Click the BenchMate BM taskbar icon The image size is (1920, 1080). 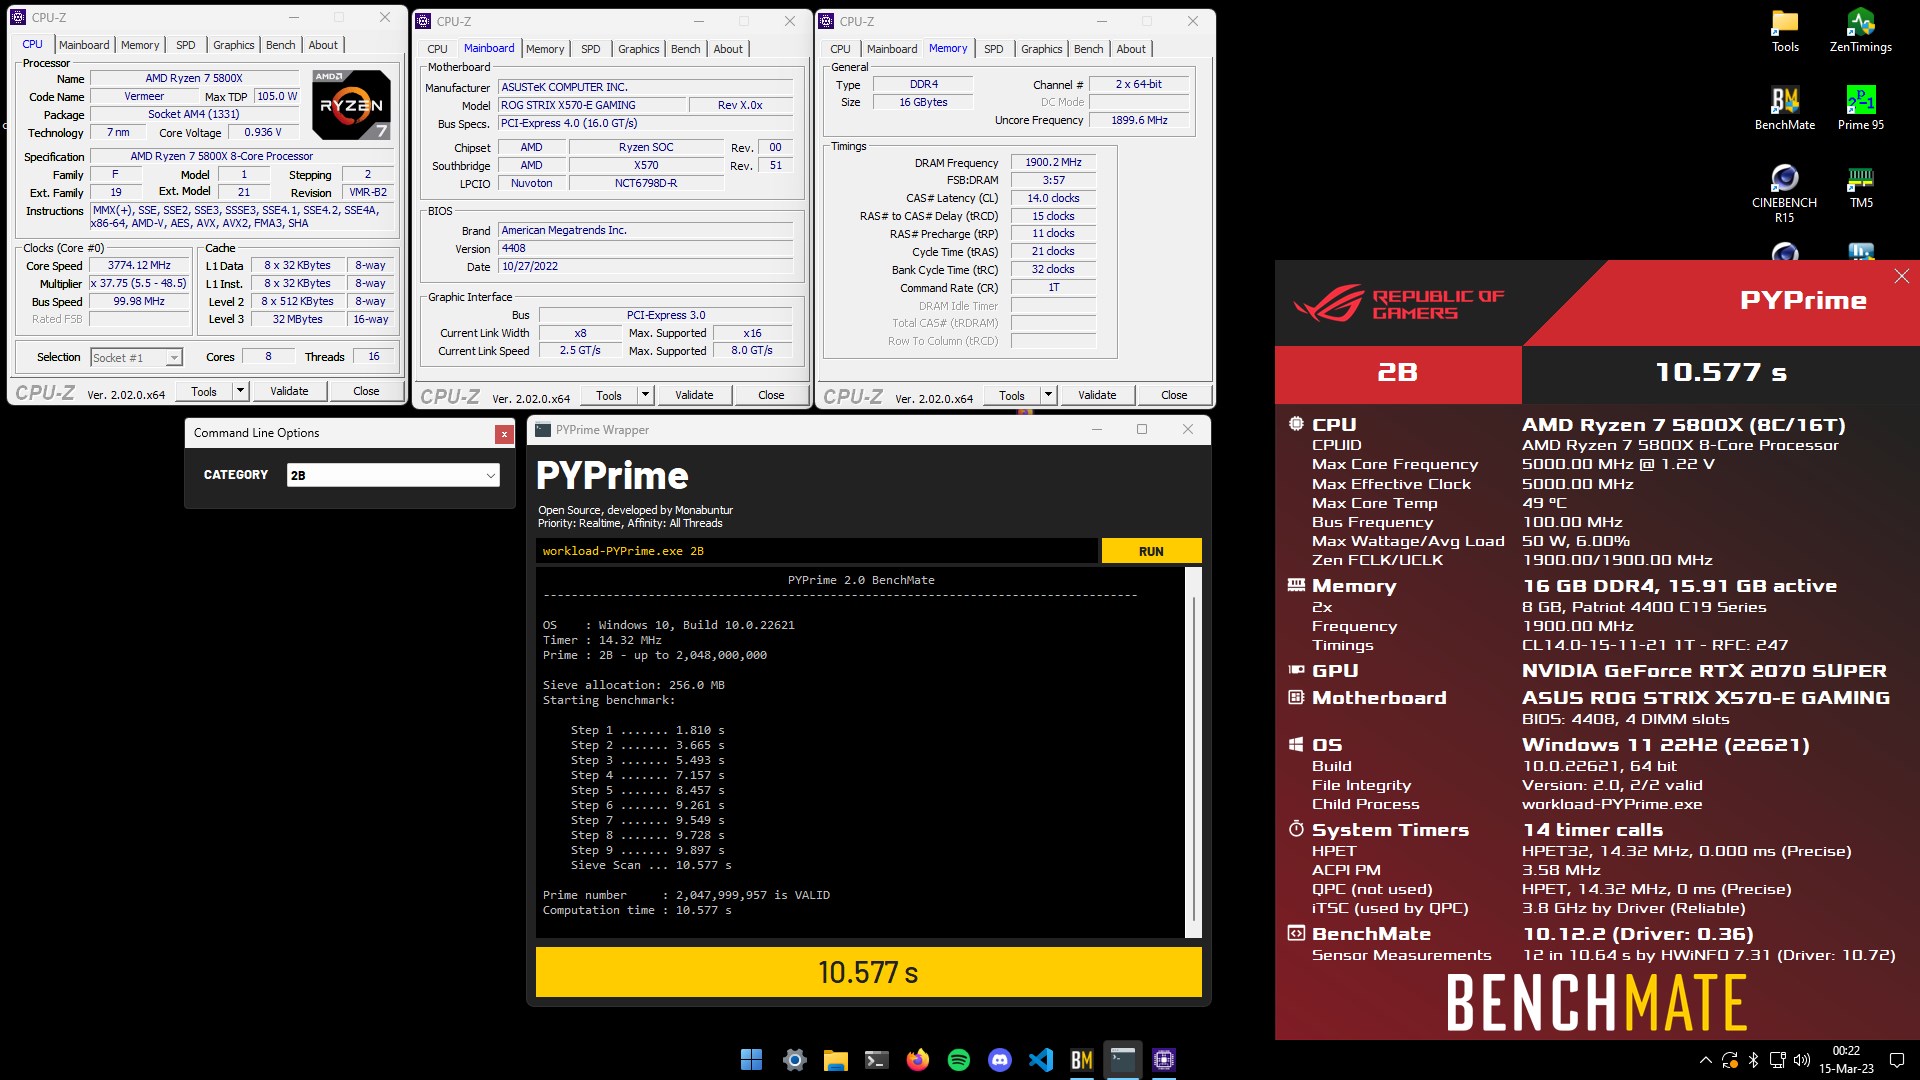pyautogui.click(x=1082, y=1060)
